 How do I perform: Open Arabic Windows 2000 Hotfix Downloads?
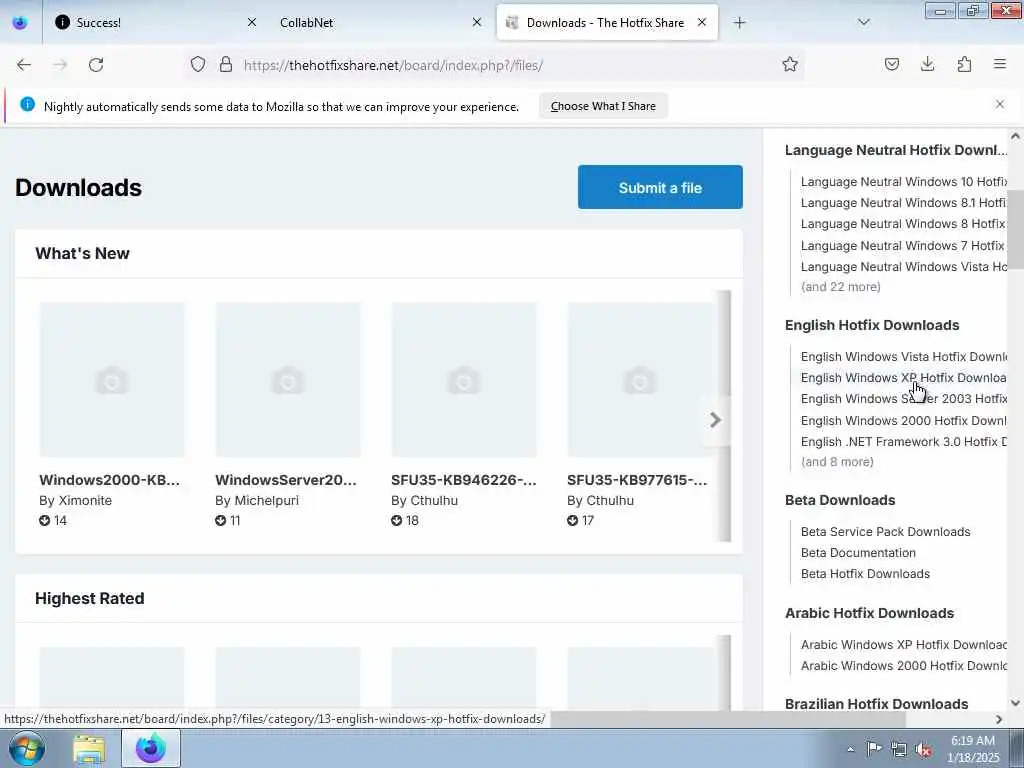(903, 665)
